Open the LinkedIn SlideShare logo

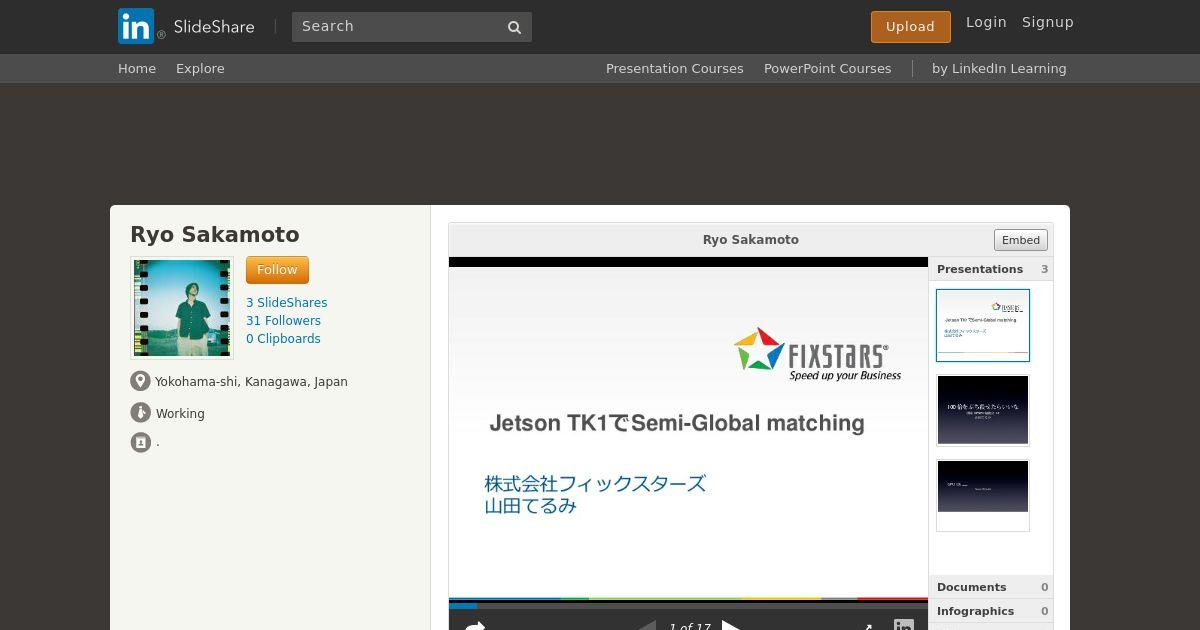click(x=186, y=26)
